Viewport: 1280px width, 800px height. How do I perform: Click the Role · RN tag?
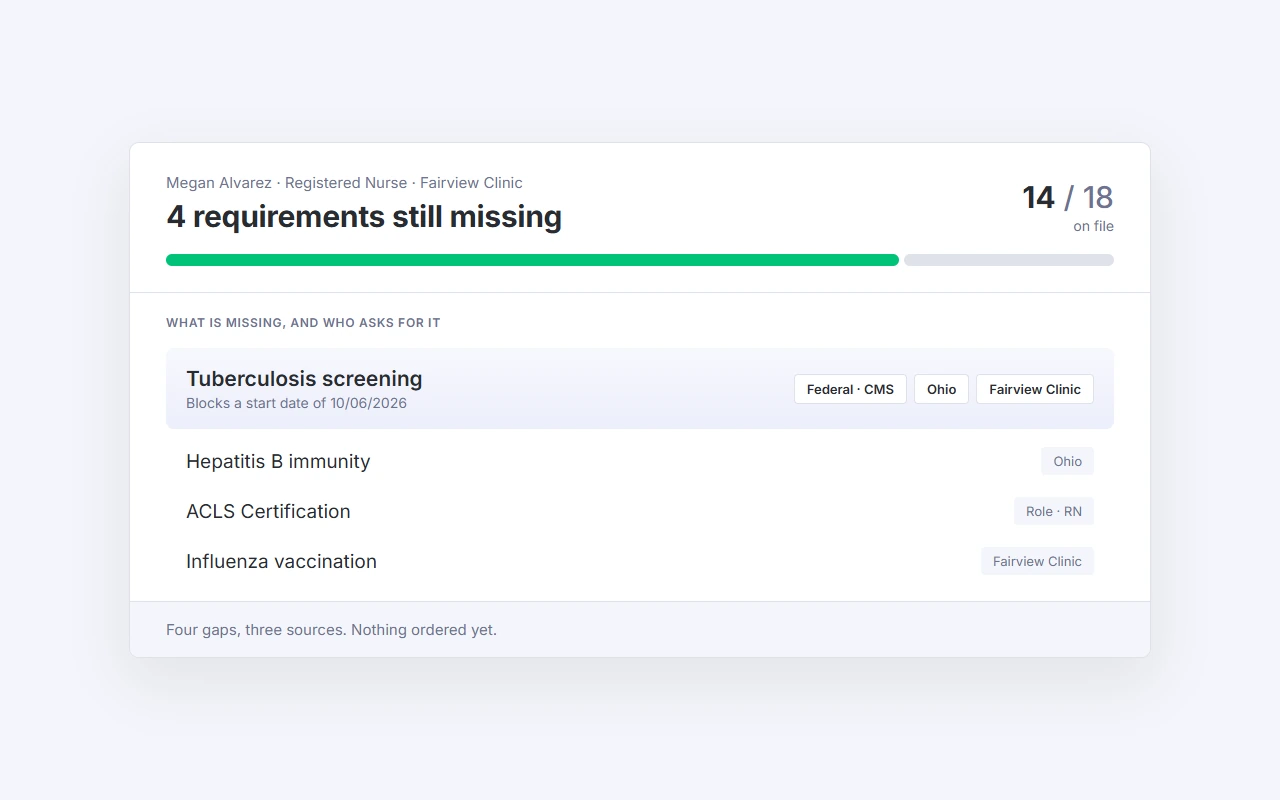point(1054,511)
